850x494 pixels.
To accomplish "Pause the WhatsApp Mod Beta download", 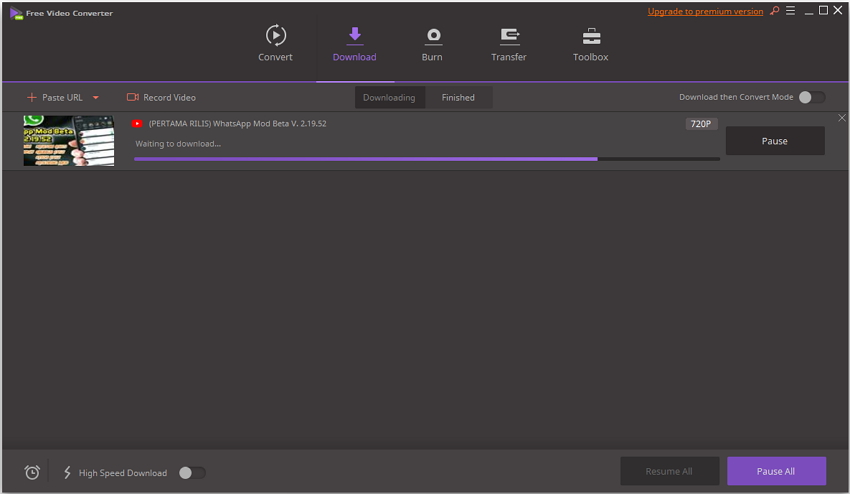I will 775,141.
